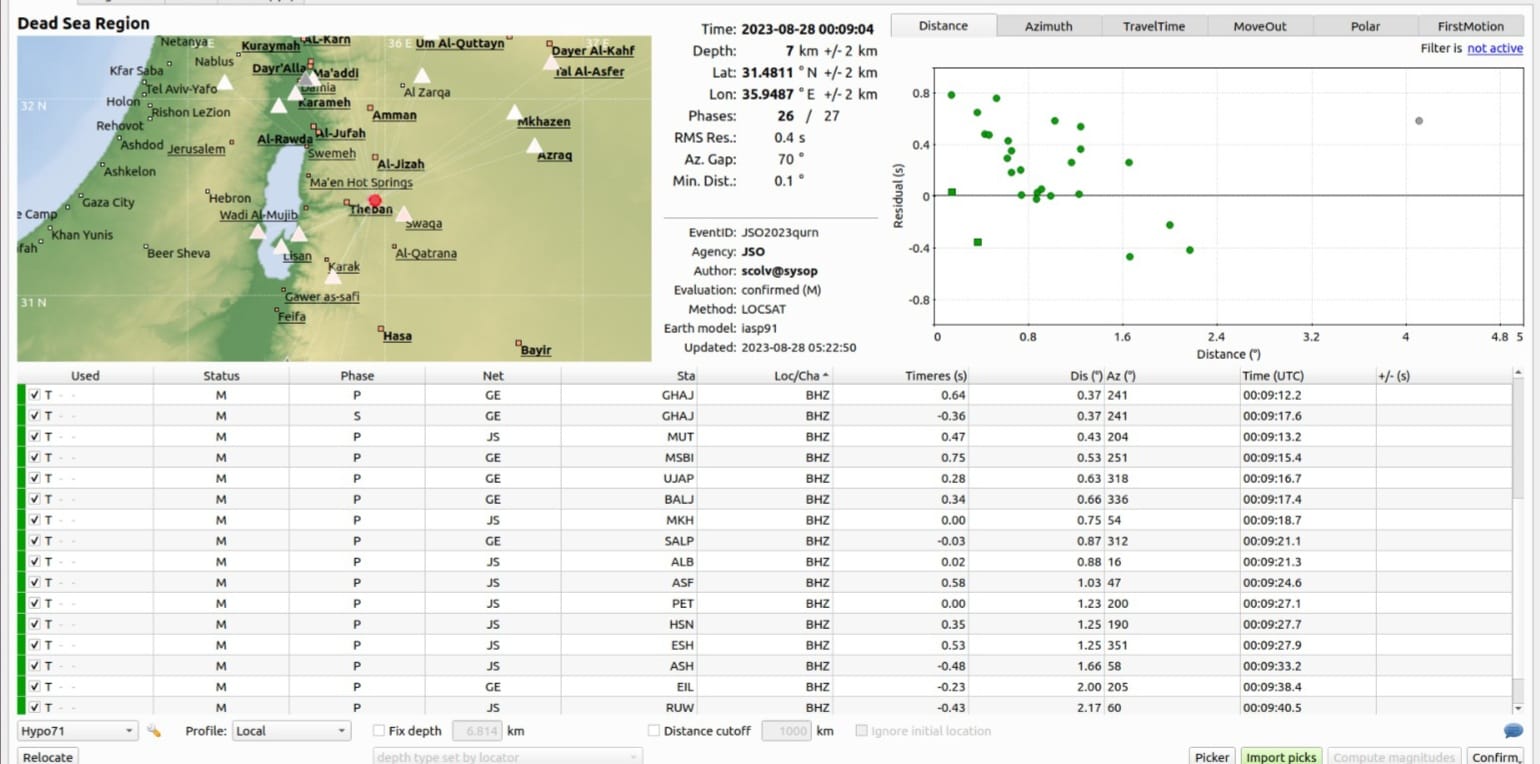
Task: Click the blue comment speech bubble icon
Action: pyautogui.click(x=1513, y=731)
